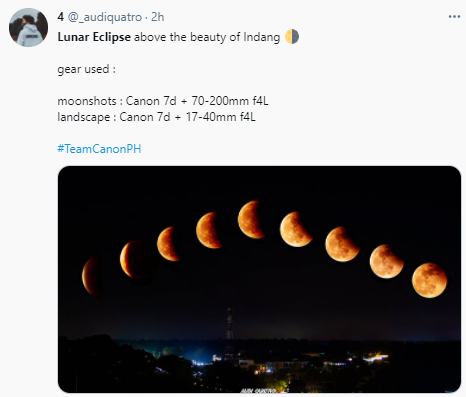Click the thinnest crescent moon in the sequence
Image resolution: width=466 pixels, height=397 pixels.
pyautogui.click(x=92, y=276)
